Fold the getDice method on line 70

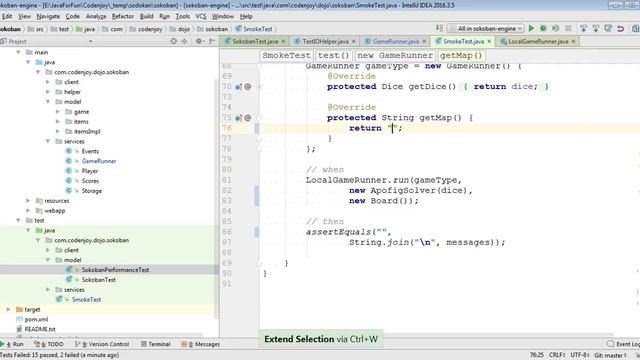(259, 87)
